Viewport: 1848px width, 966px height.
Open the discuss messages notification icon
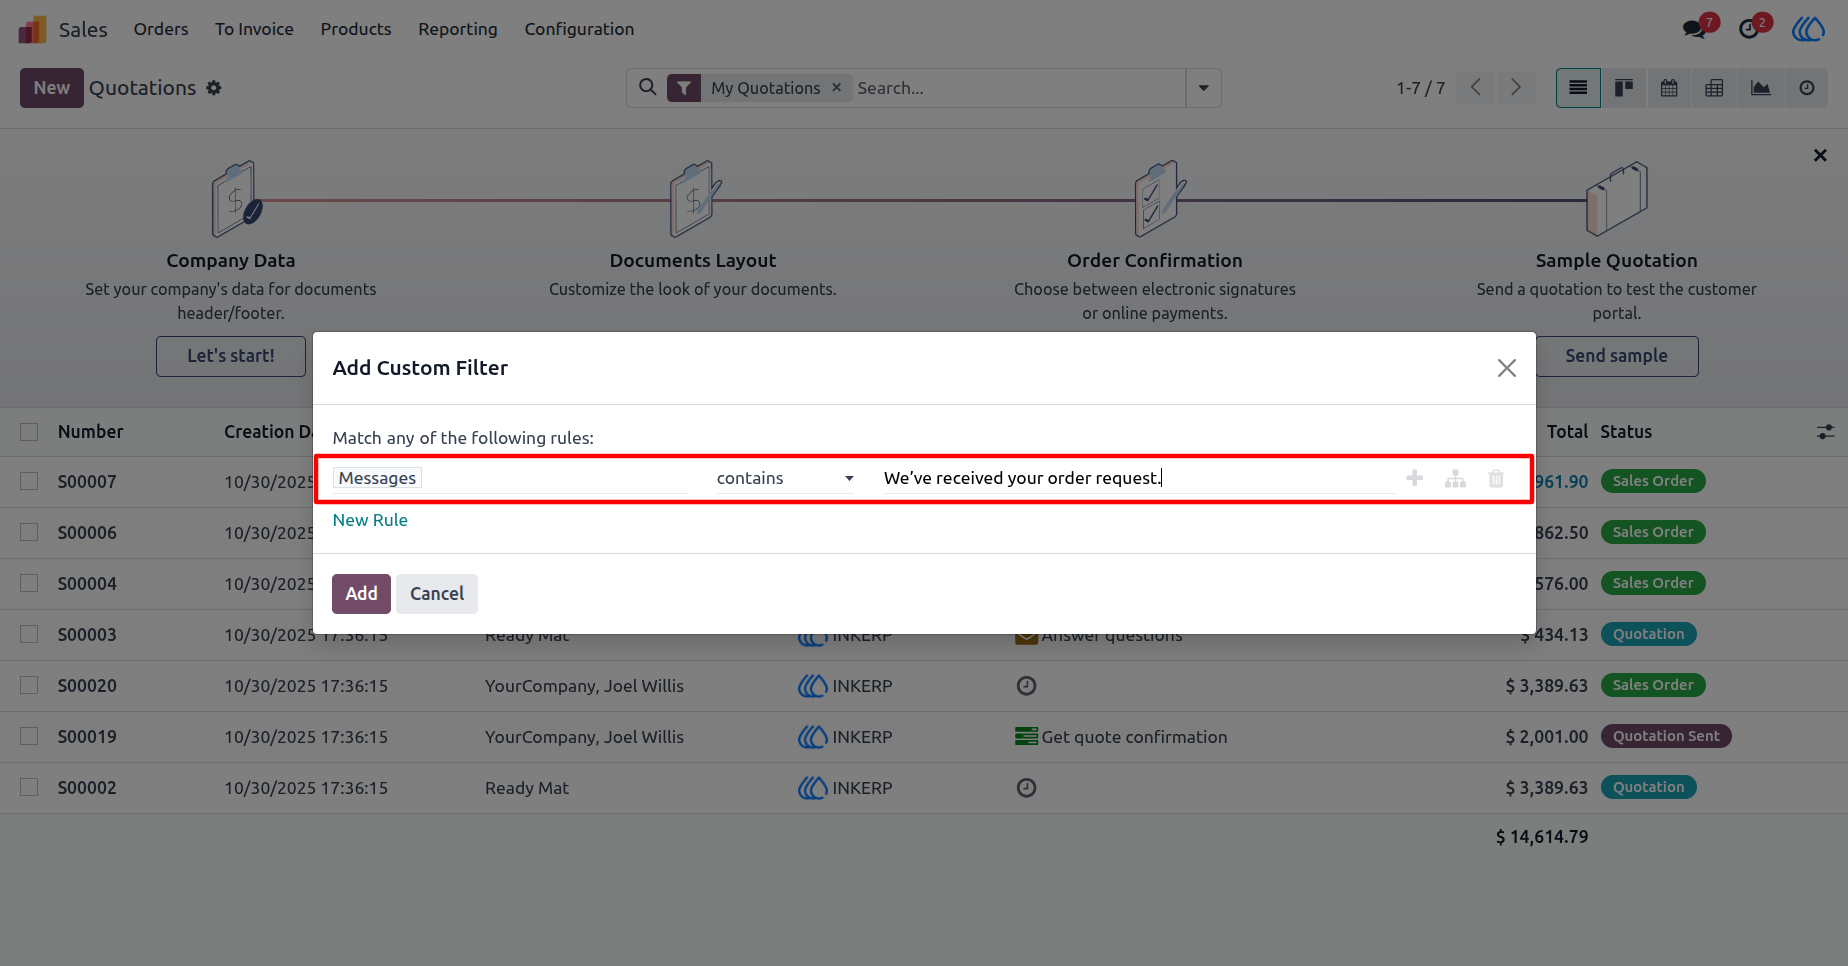click(1695, 29)
